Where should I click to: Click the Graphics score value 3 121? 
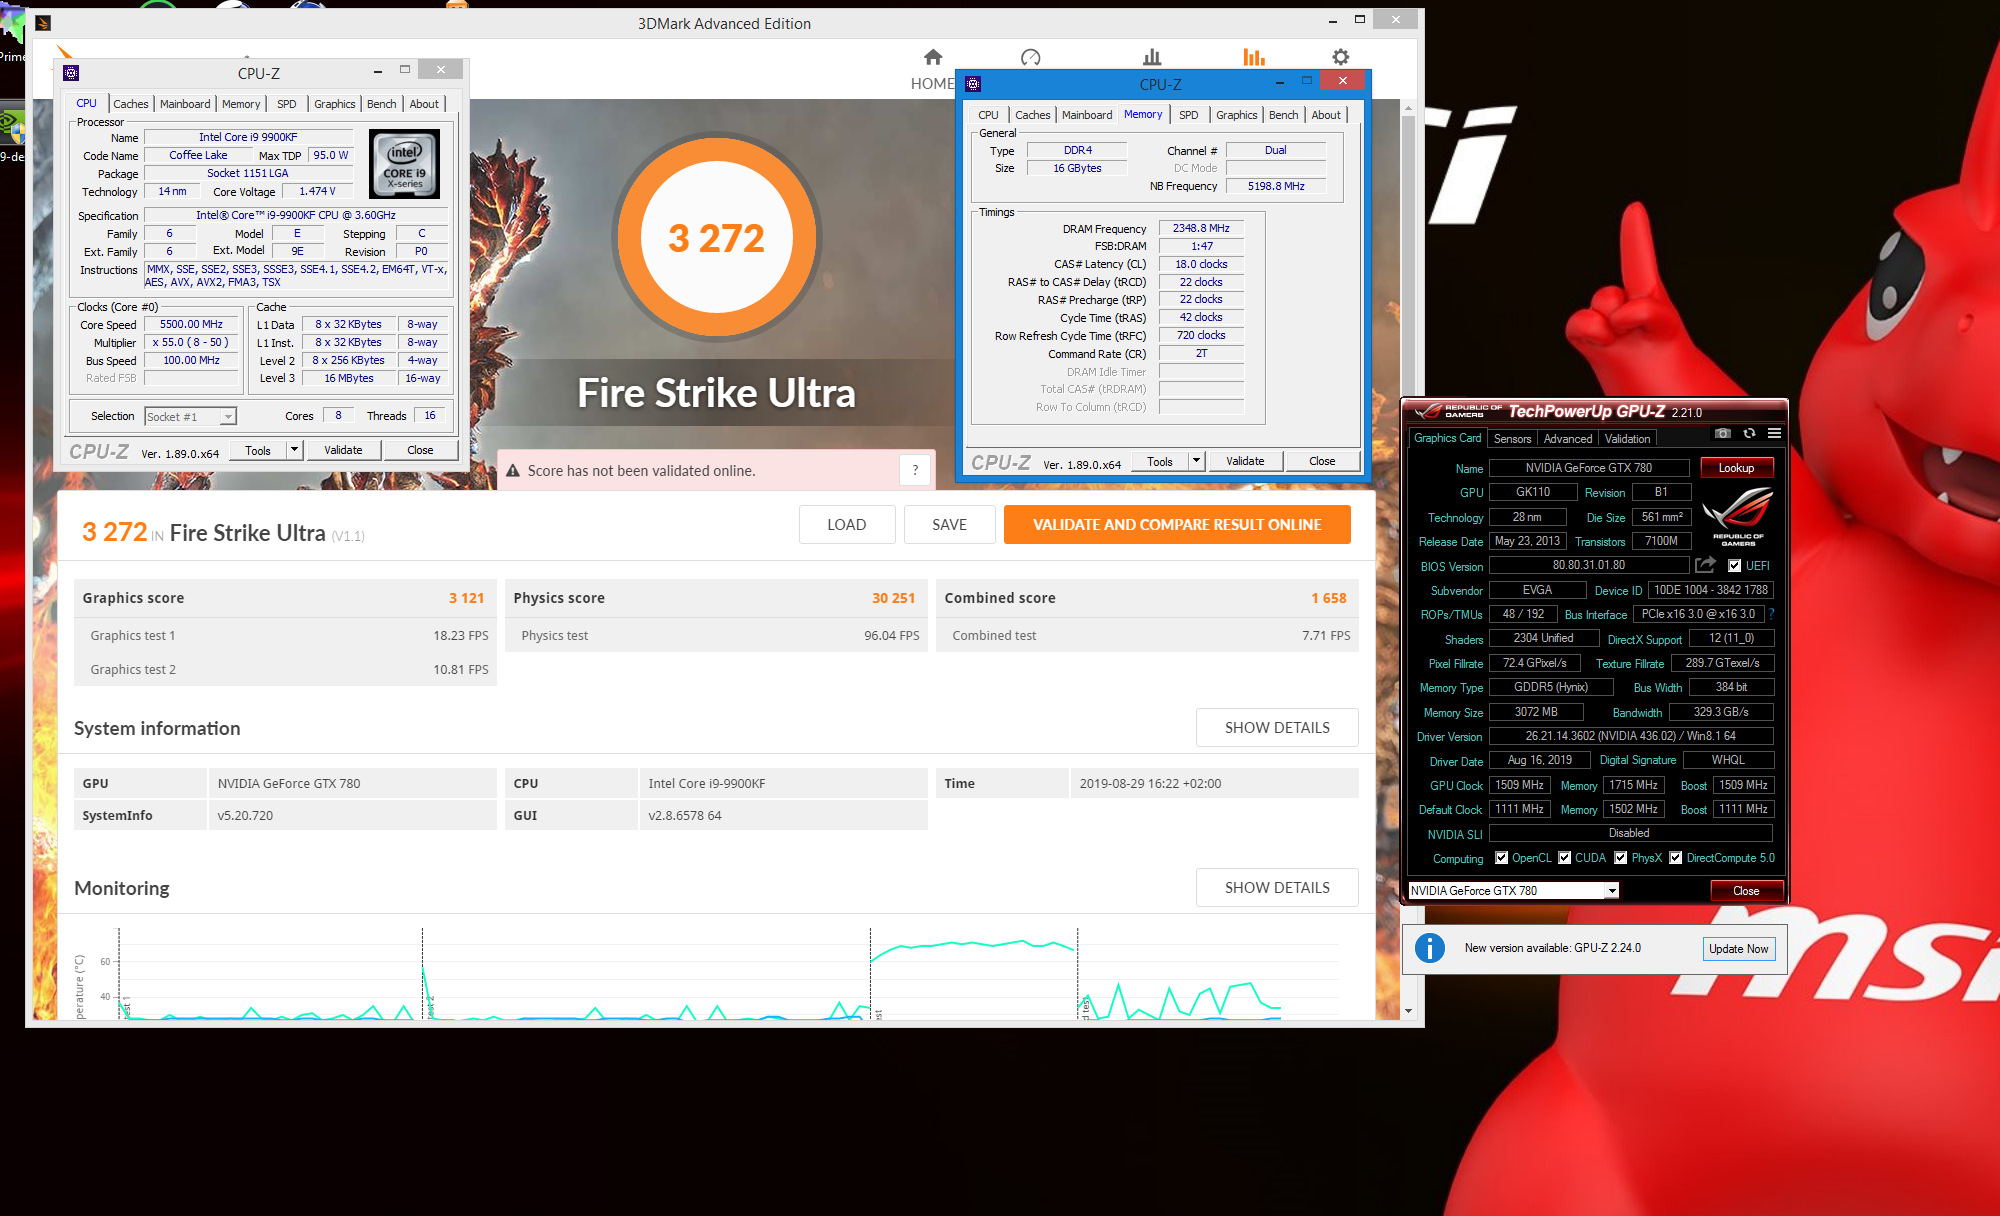click(466, 598)
